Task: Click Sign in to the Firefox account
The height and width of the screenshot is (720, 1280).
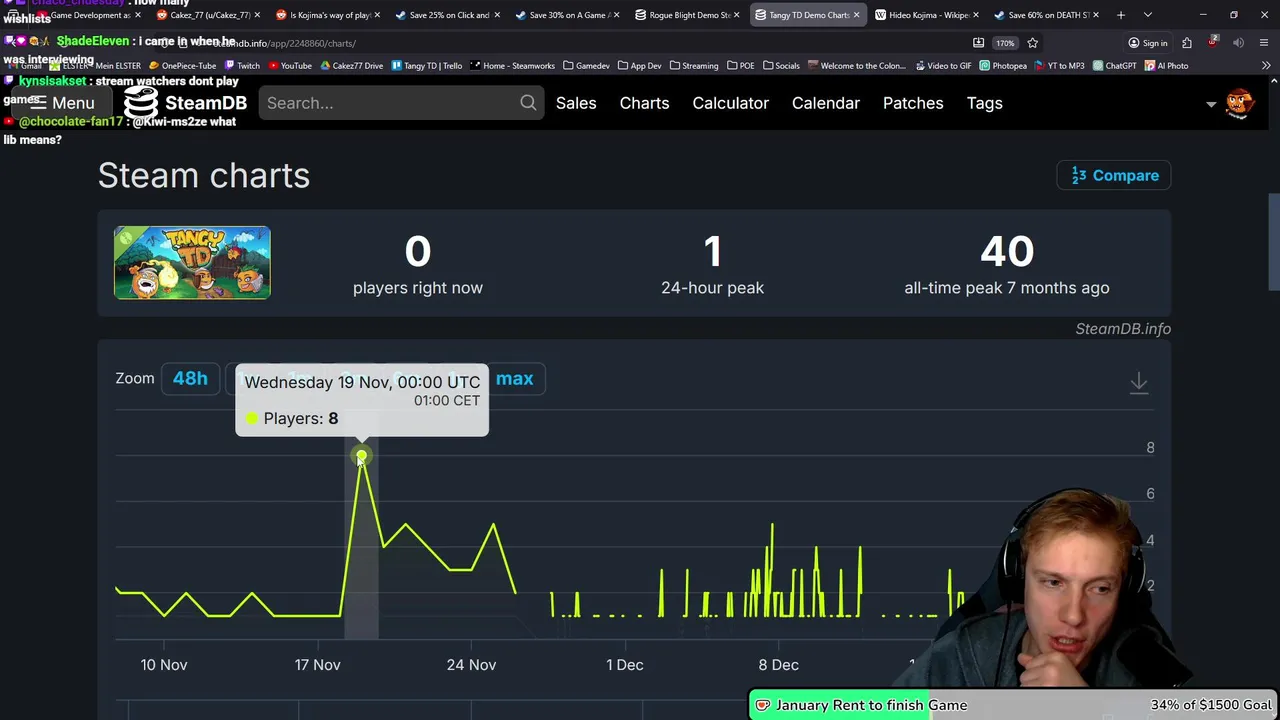Action: (1148, 43)
